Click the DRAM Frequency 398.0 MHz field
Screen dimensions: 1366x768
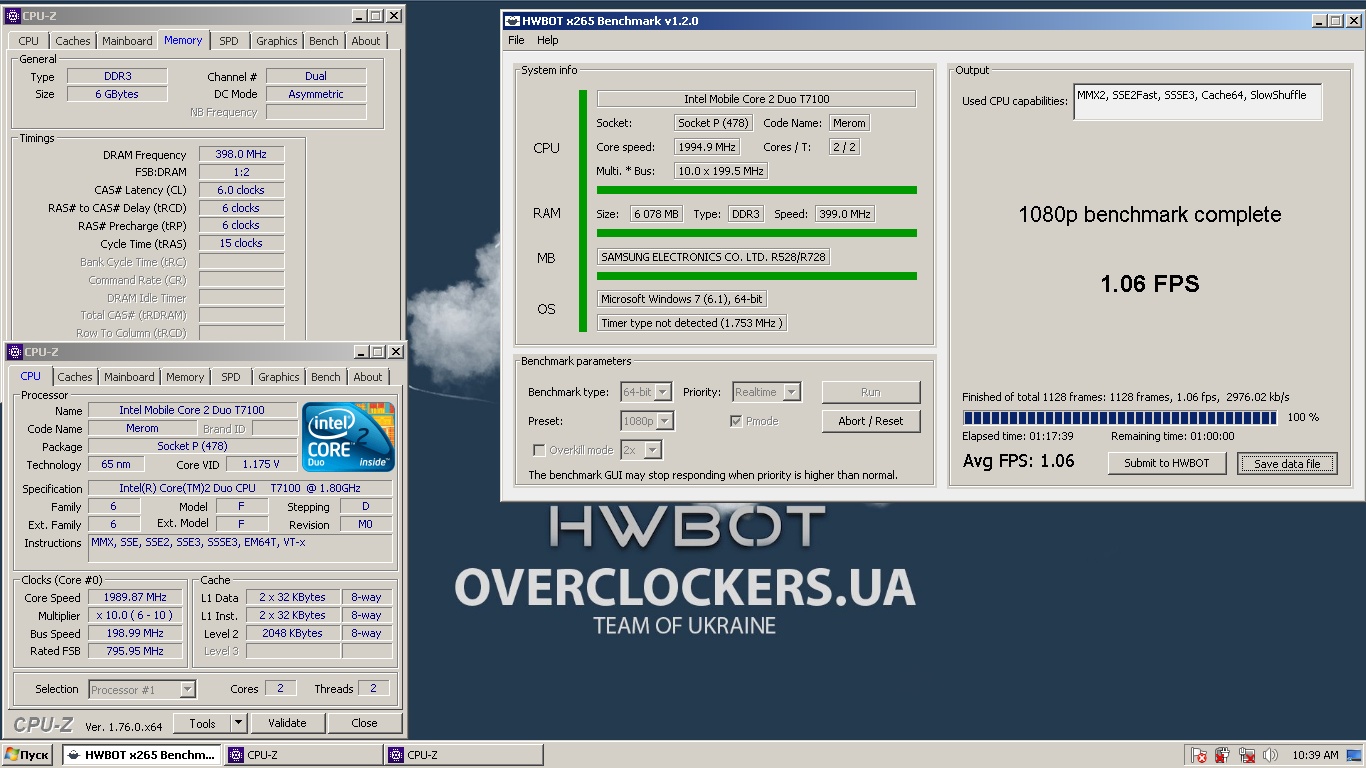click(x=241, y=154)
